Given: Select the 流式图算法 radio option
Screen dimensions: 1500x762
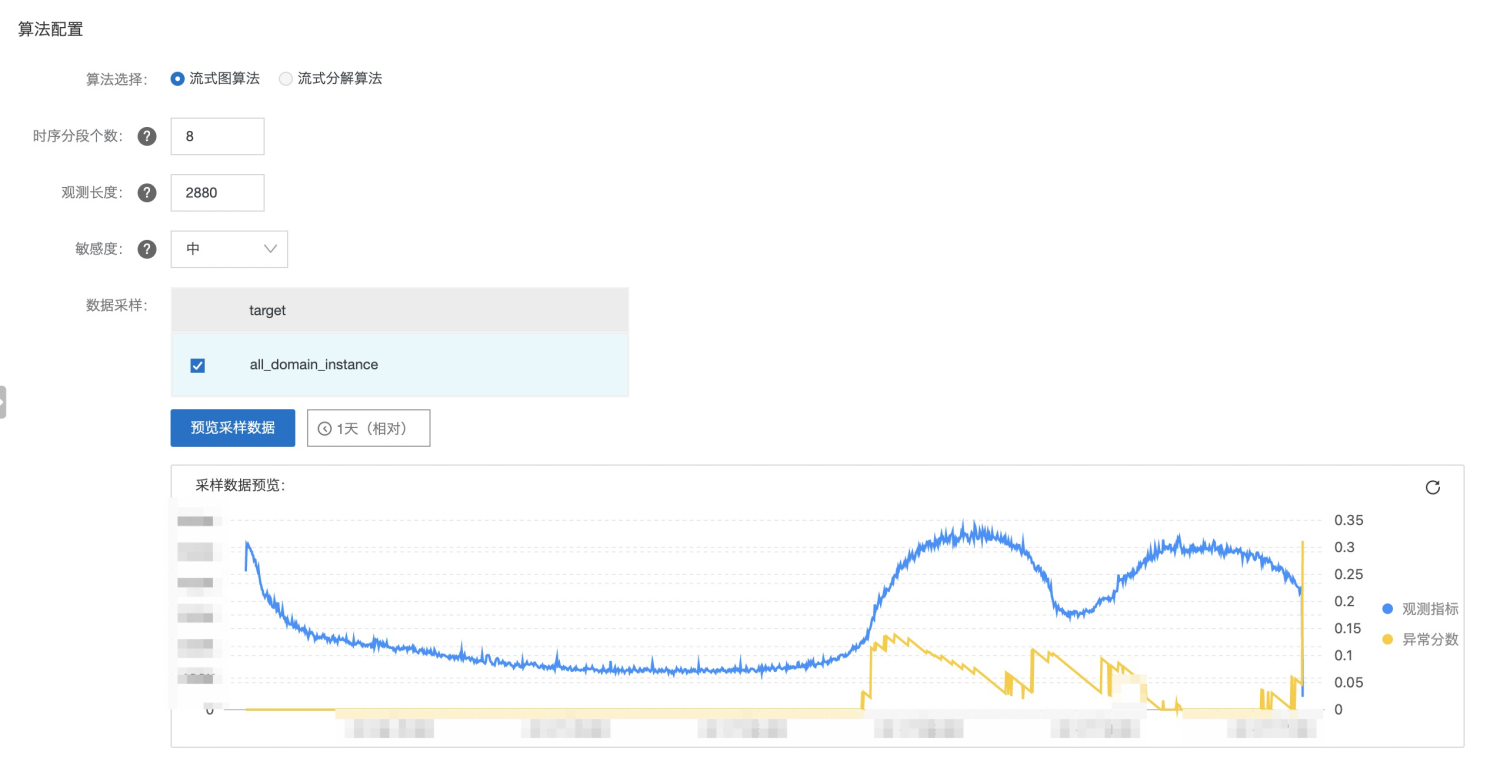Looking at the screenshot, I should tap(178, 79).
